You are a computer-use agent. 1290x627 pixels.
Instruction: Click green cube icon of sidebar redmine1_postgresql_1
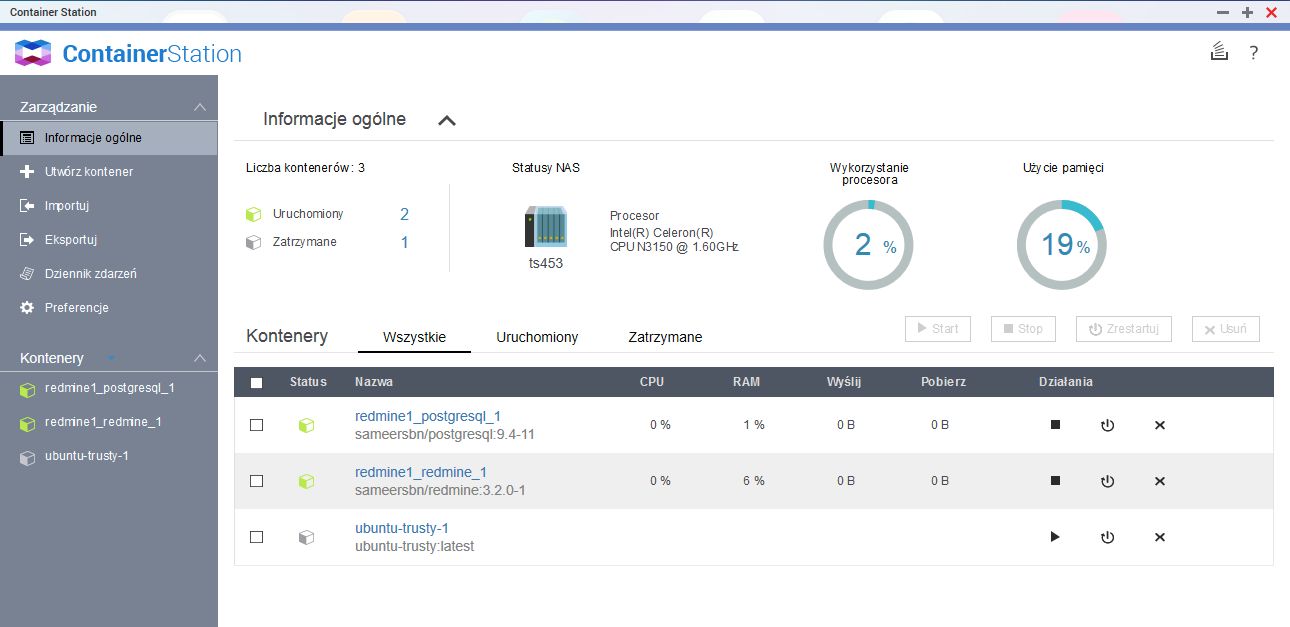click(27, 389)
